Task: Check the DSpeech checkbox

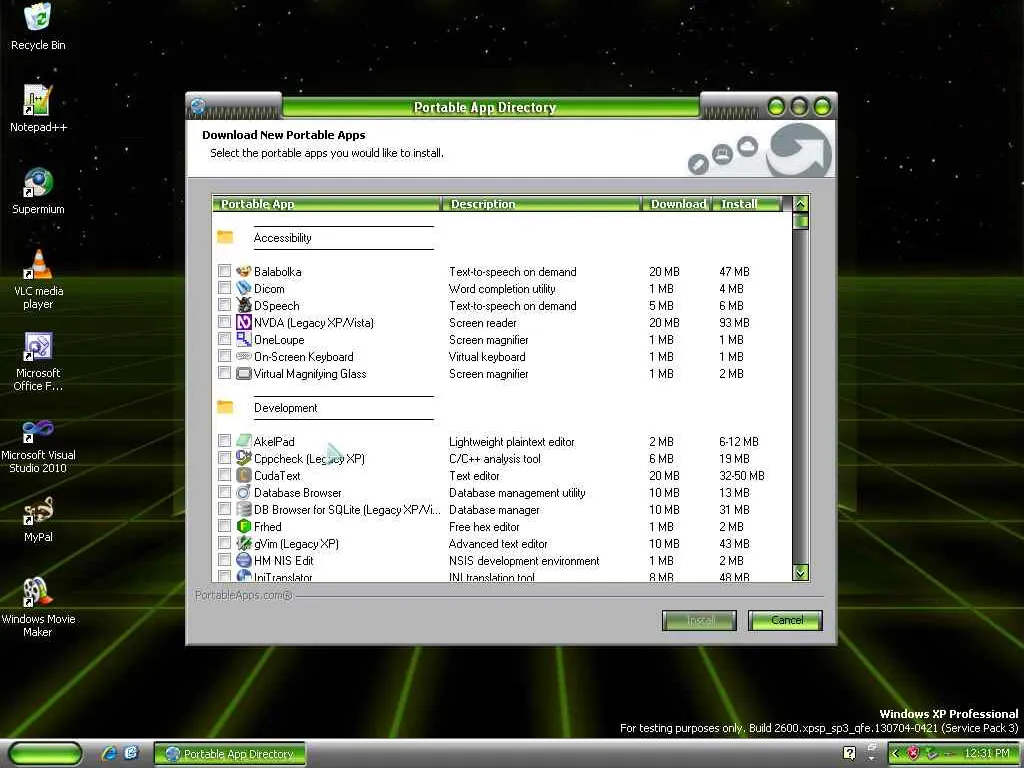Action: [224, 304]
